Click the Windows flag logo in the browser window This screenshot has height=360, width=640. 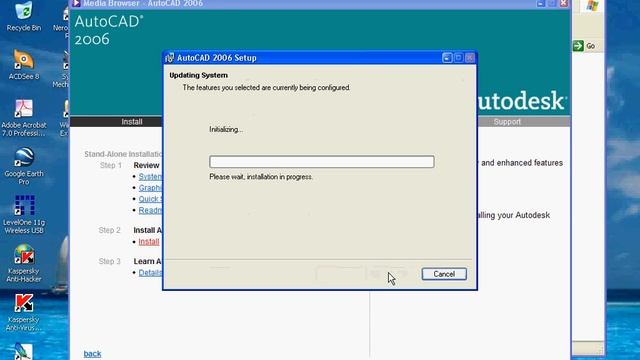(x=592, y=6)
